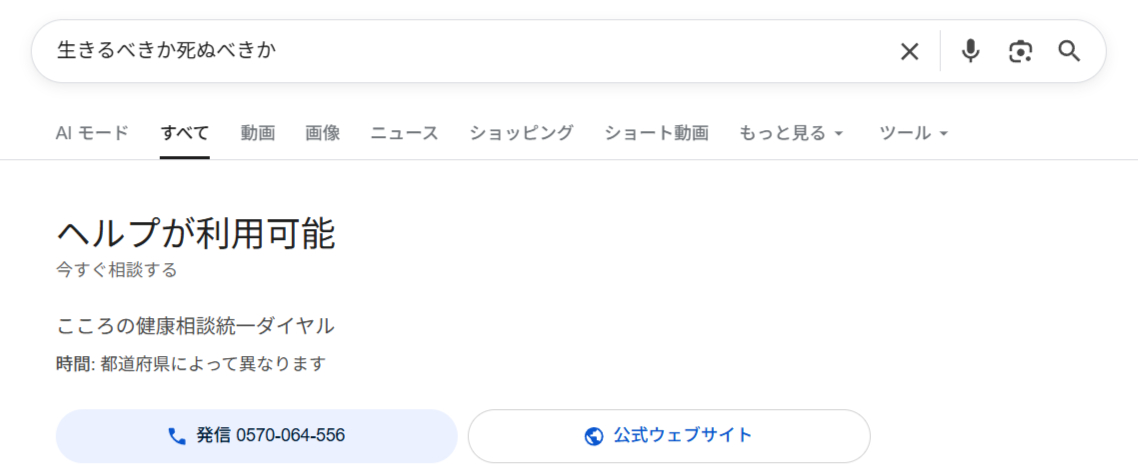Open the 動画 results tab

click(x=258, y=133)
